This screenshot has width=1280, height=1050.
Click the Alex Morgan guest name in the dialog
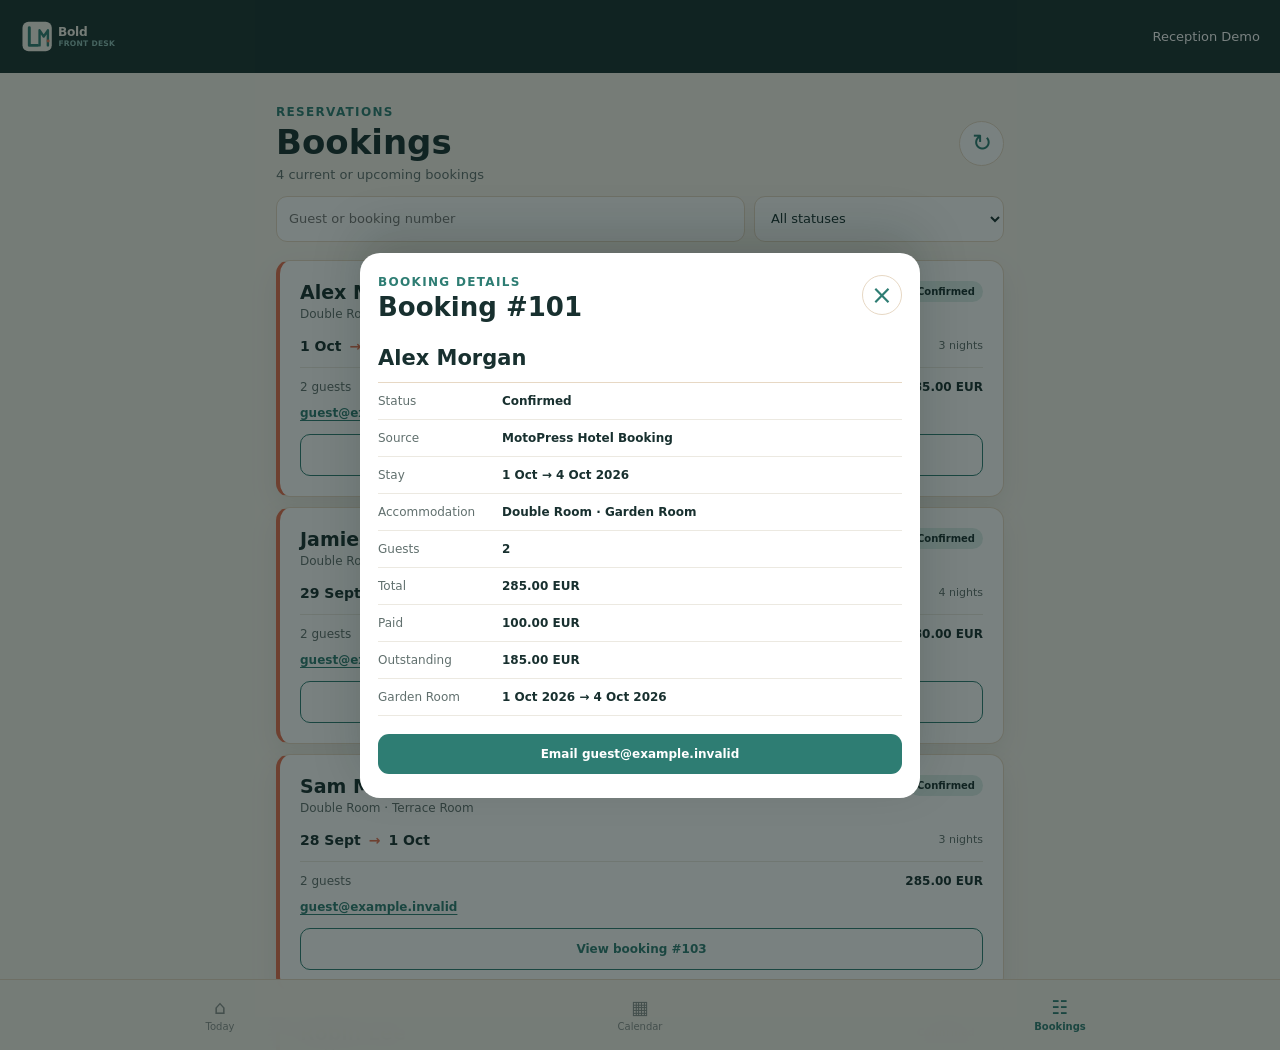[x=452, y=358]
